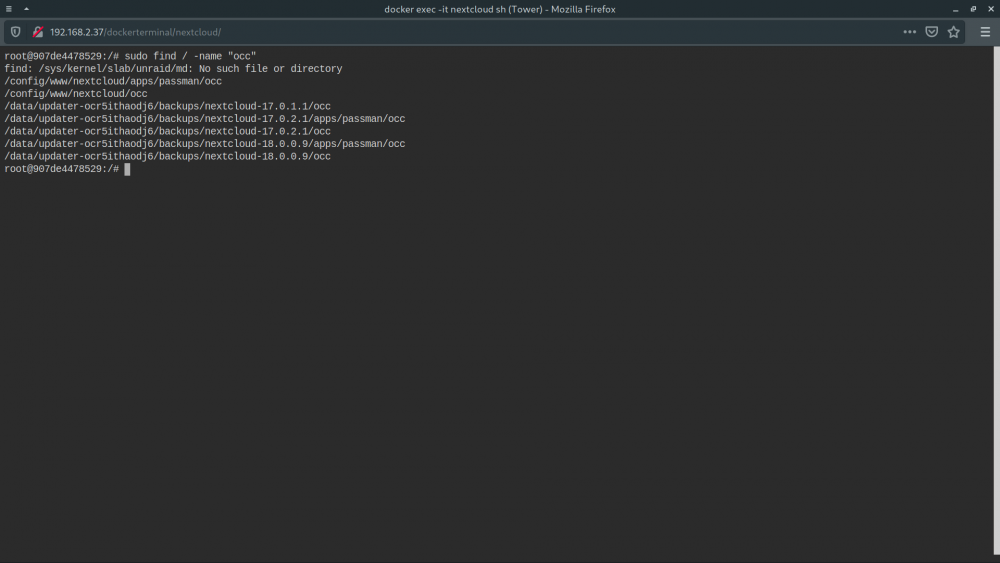
Task: Open the Firefox hamburger menu
Action: tap(985, 32)
